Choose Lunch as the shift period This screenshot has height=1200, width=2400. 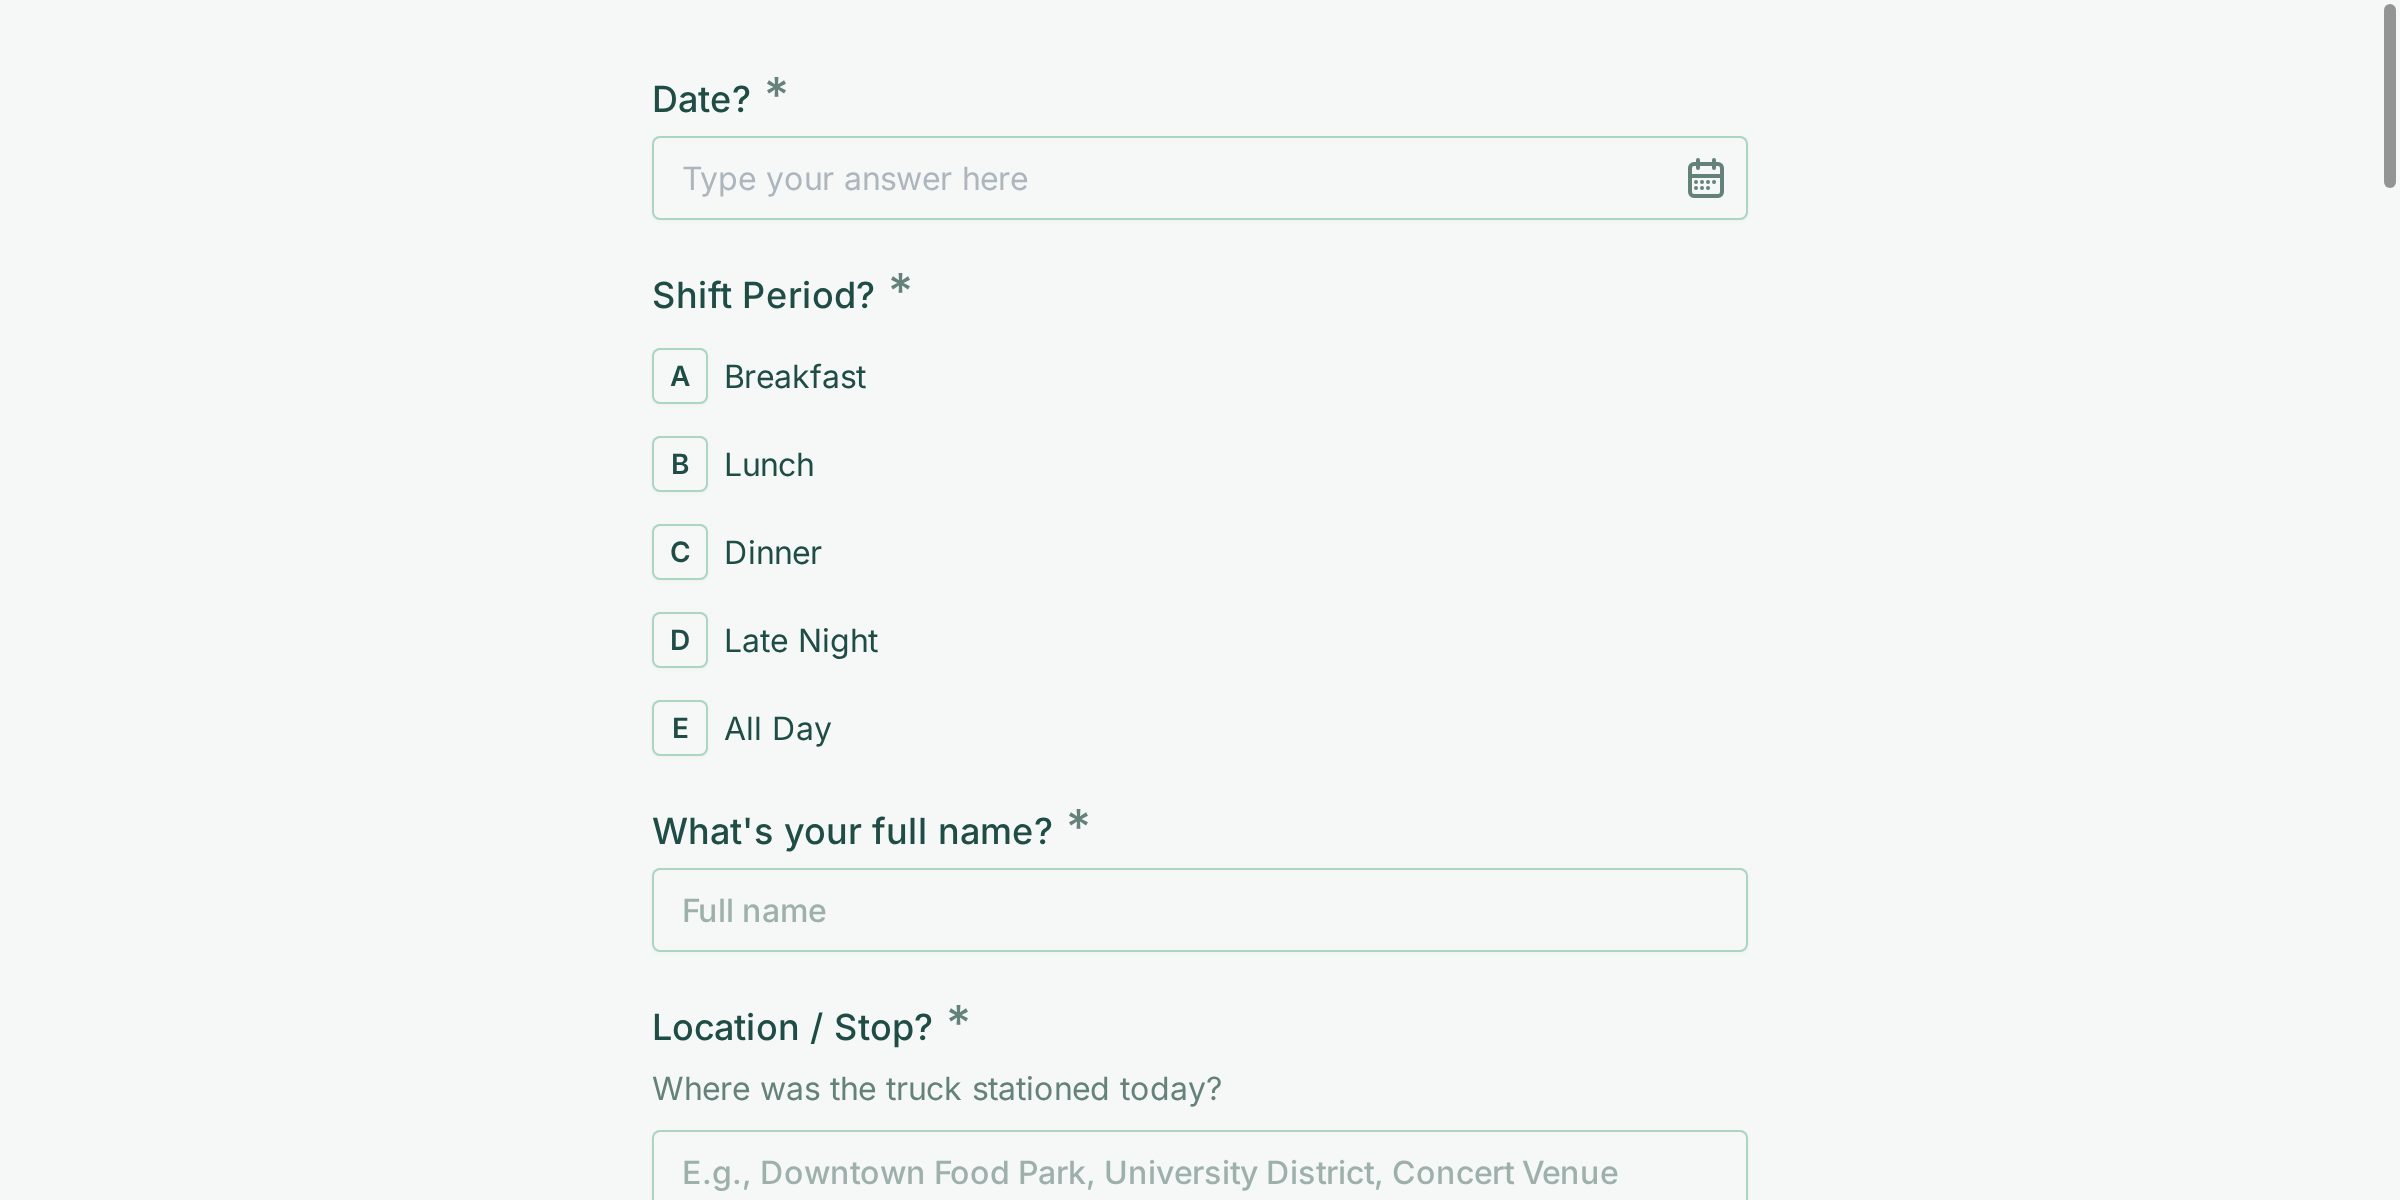769,465
